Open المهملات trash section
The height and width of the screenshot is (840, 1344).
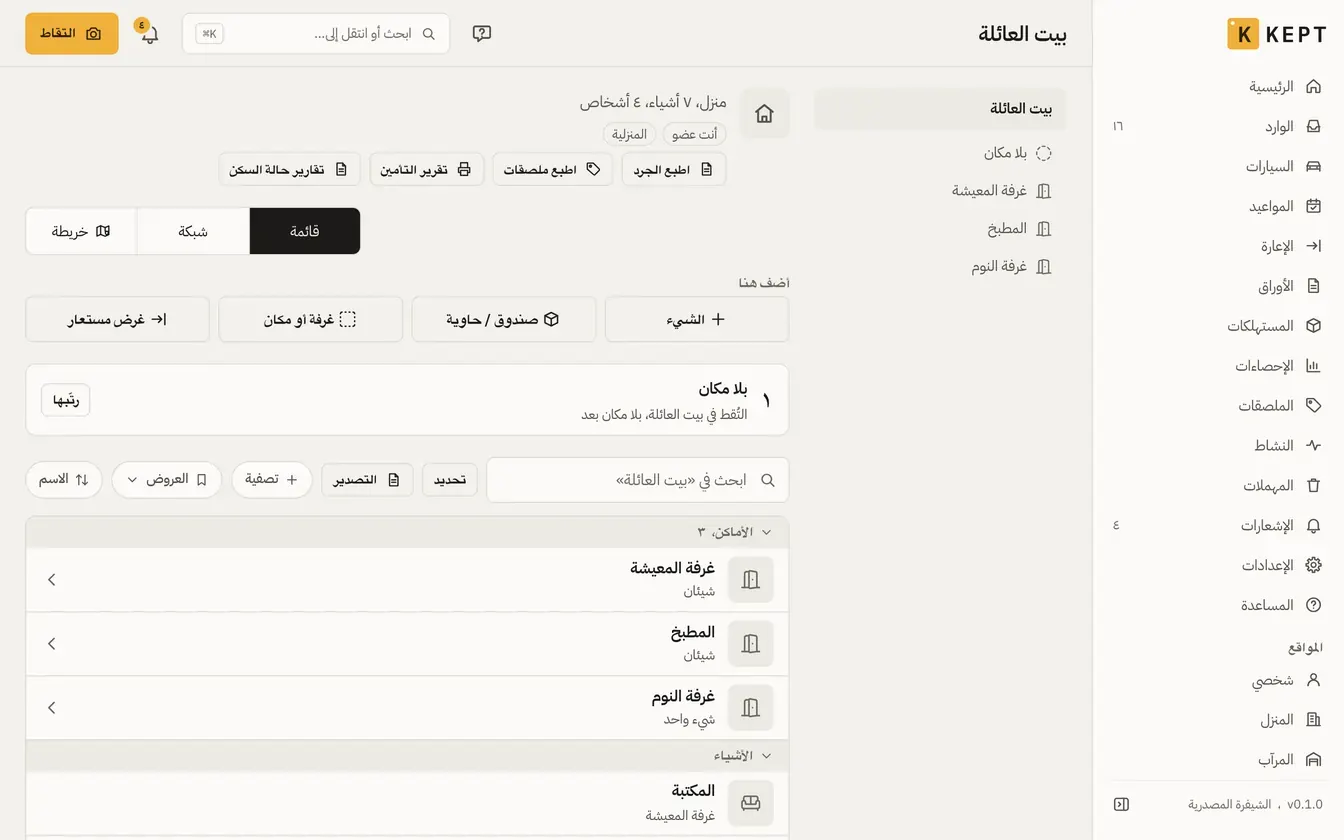pos(1217,486)
